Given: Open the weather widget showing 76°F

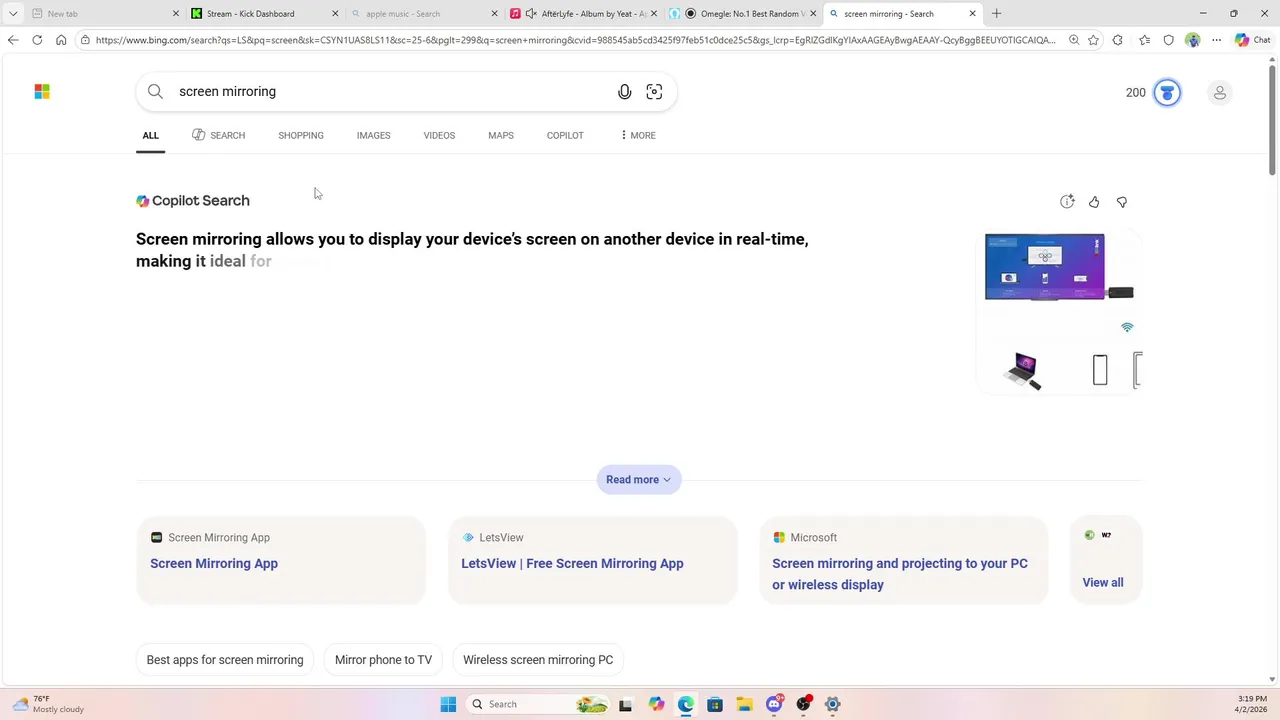Looking at the screenshot, I should (x=48, y=704).
